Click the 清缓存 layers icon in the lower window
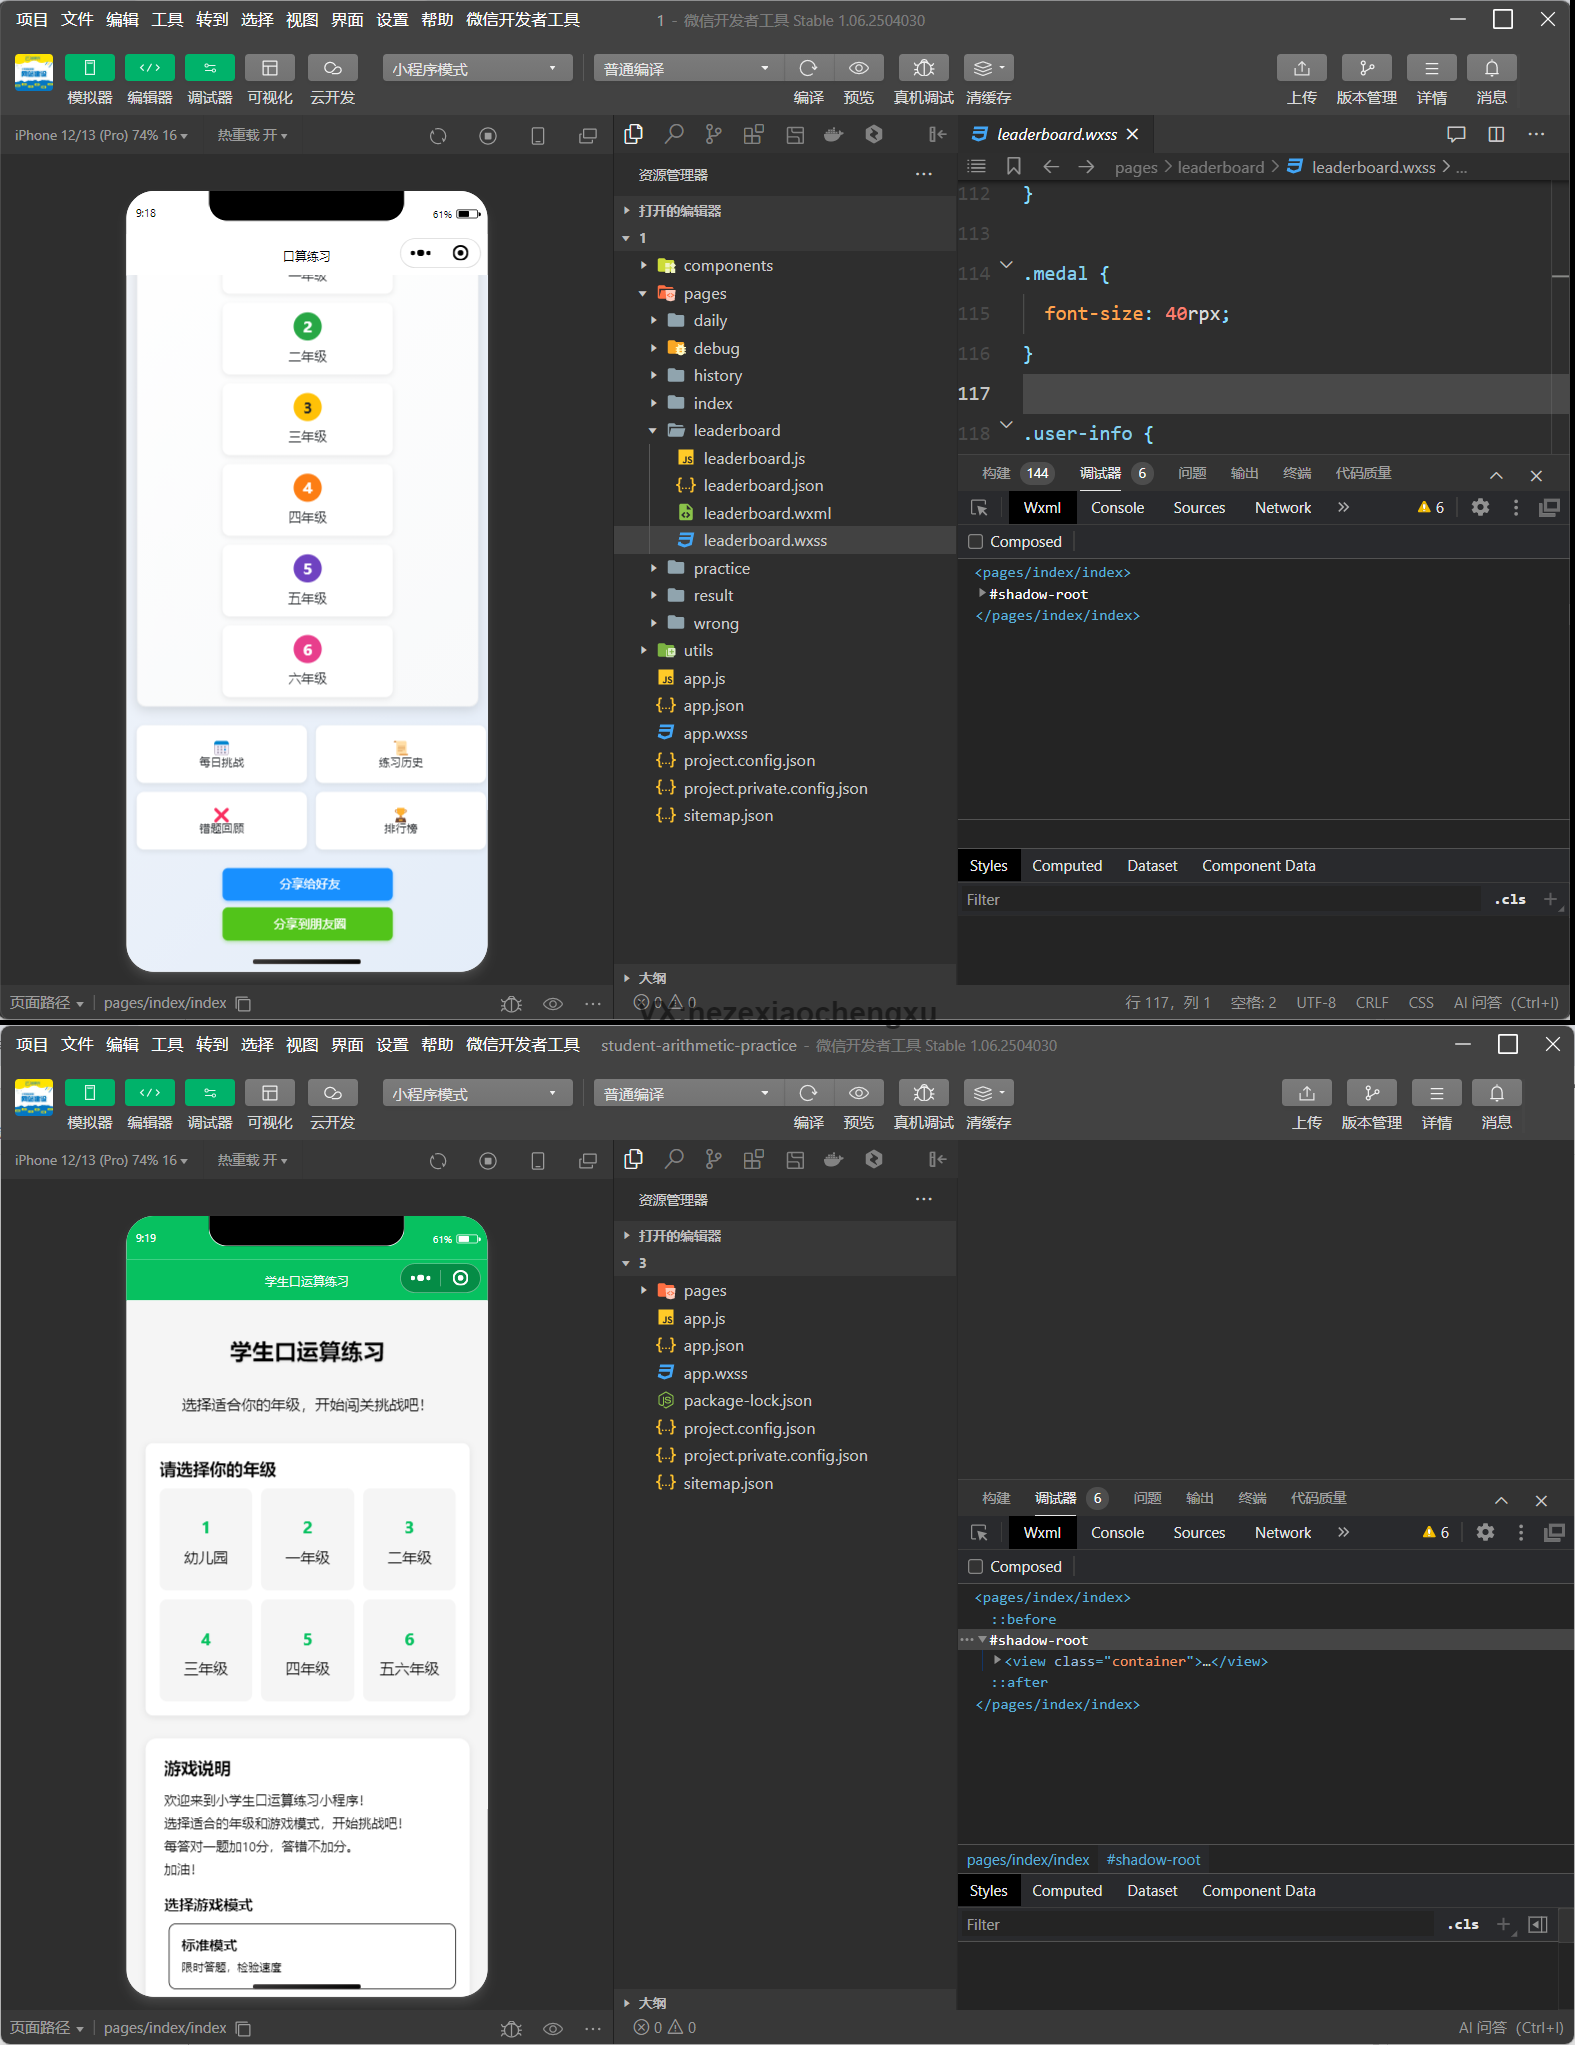Viewport: 1575px width, 2045px height. click(987, 1093)
